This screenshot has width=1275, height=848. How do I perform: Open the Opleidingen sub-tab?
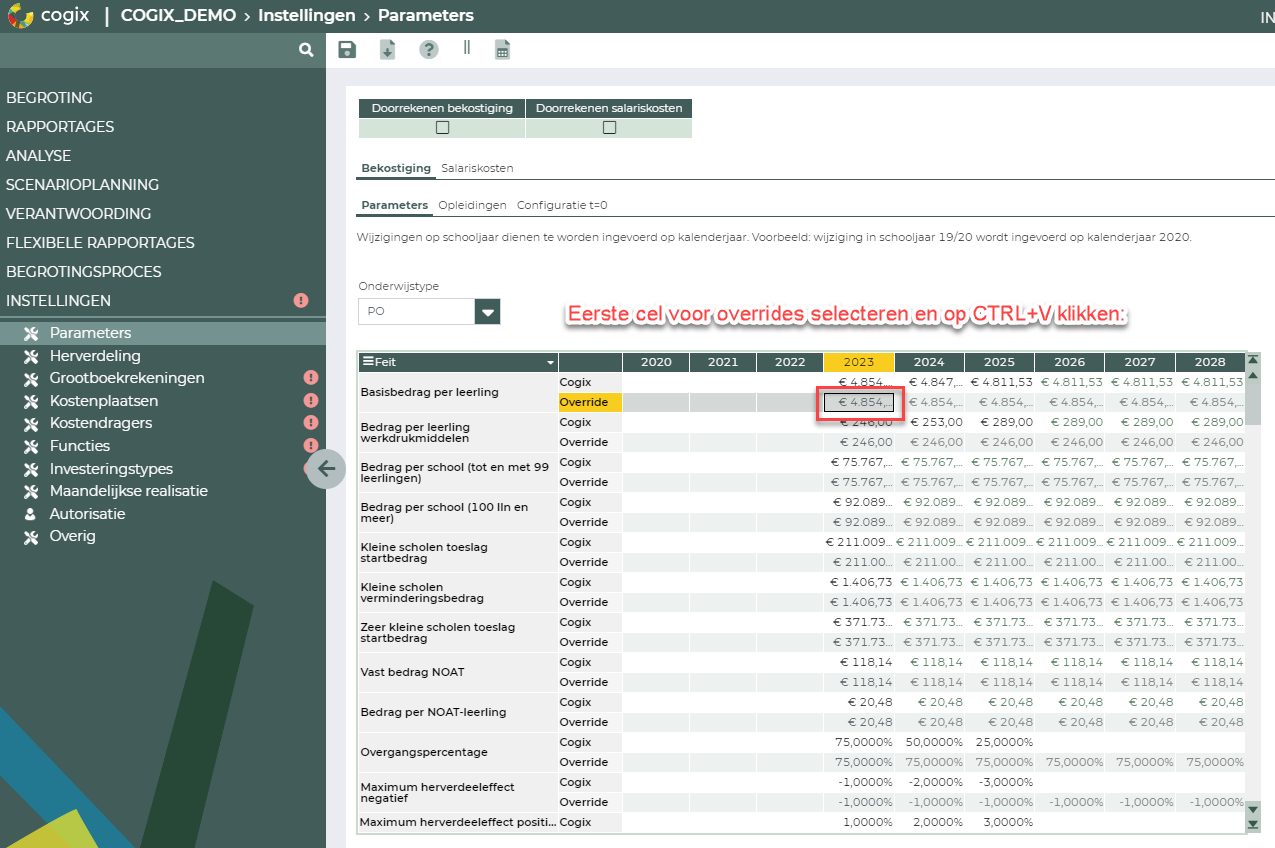[472, 205]
